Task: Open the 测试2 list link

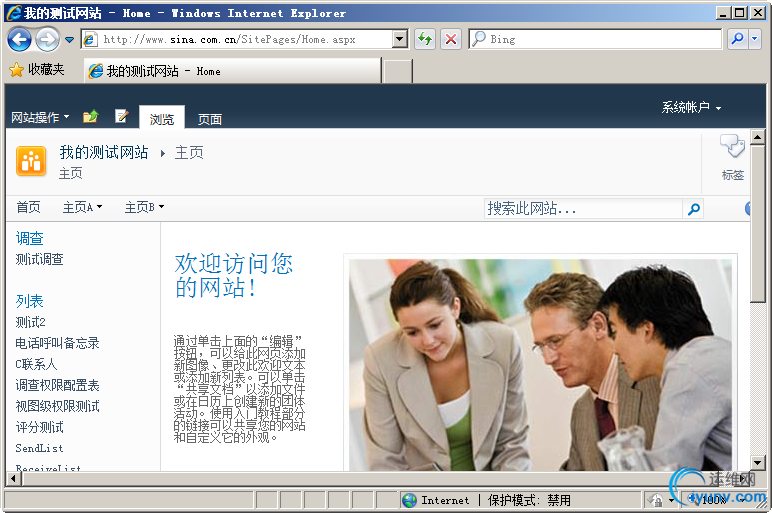Action: point(31,322)
